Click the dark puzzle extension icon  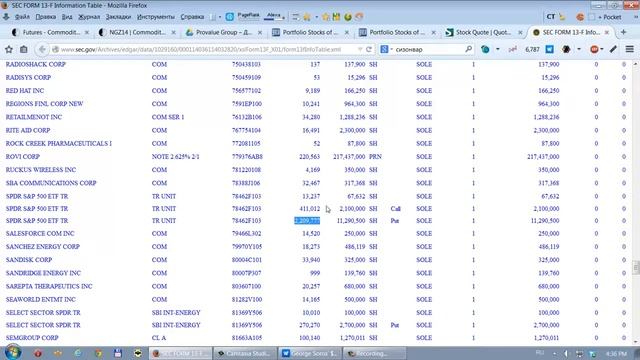[566, 49]
